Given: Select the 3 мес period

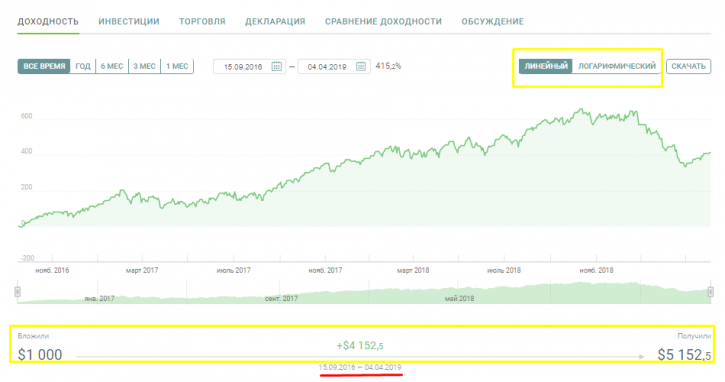Looking at the screenshot, I should tap(144, 66).
